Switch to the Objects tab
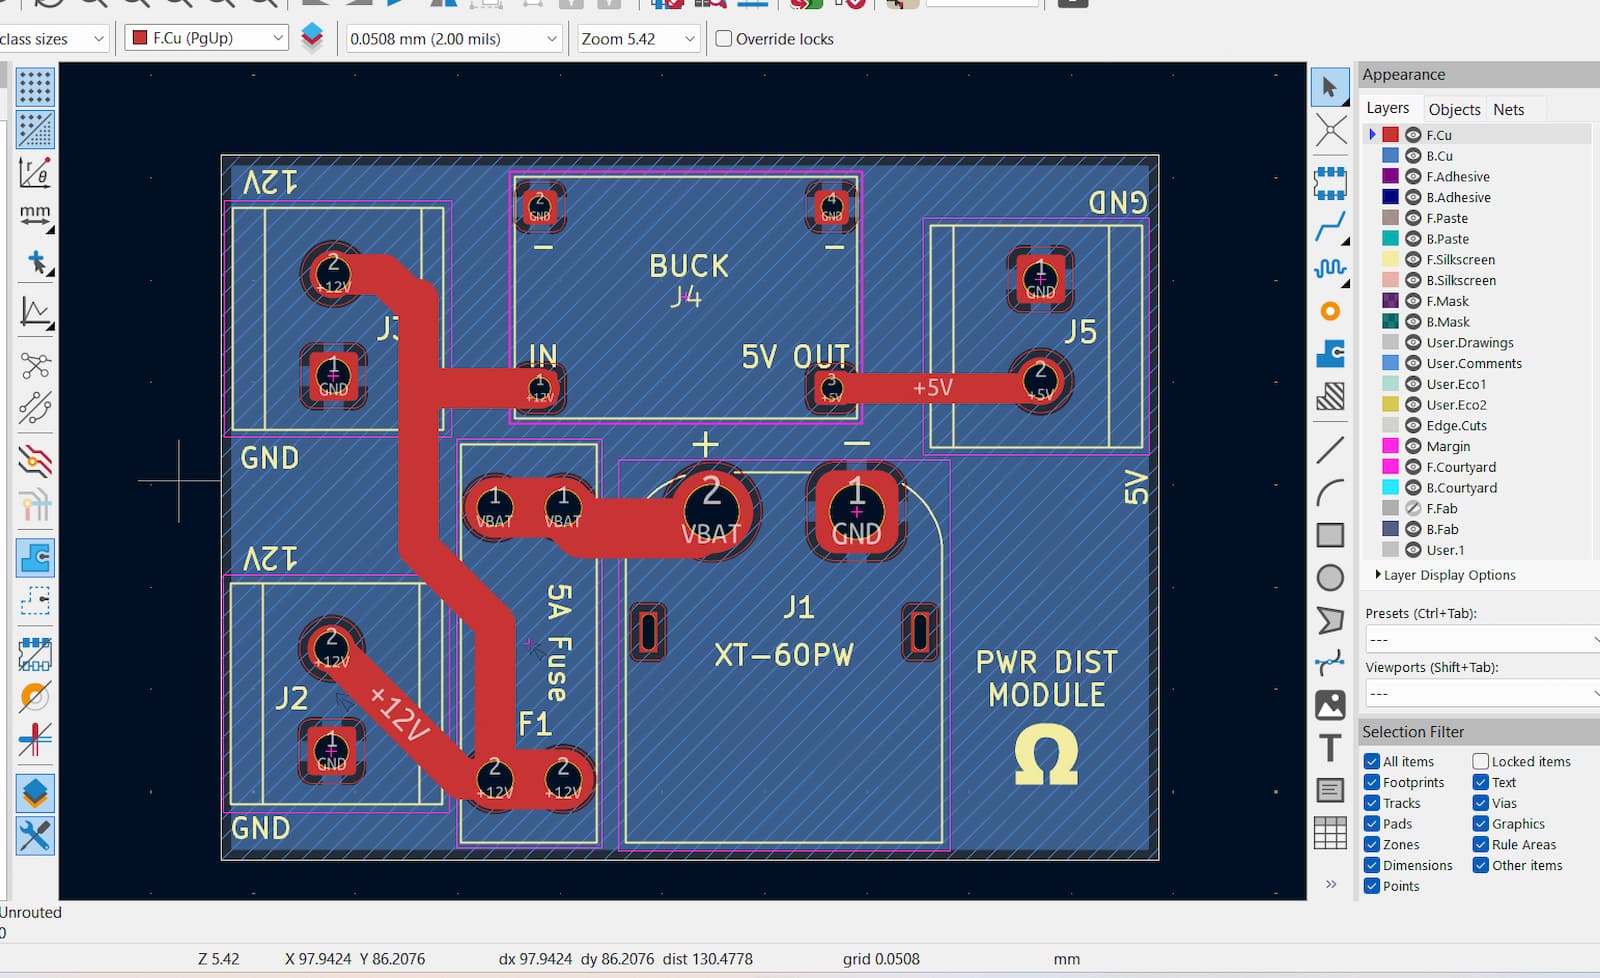 (1454, 109)
